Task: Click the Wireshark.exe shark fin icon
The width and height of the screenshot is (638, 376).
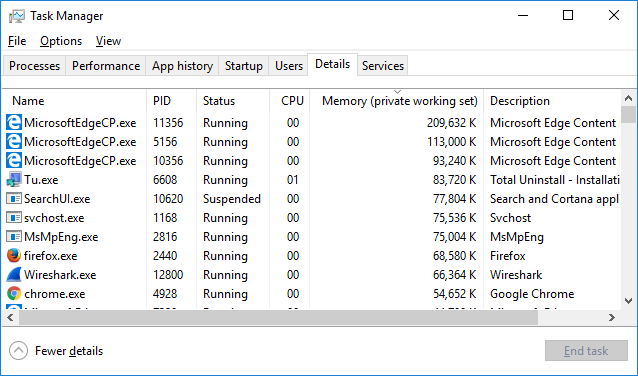Action: click(x=13, y=275)
